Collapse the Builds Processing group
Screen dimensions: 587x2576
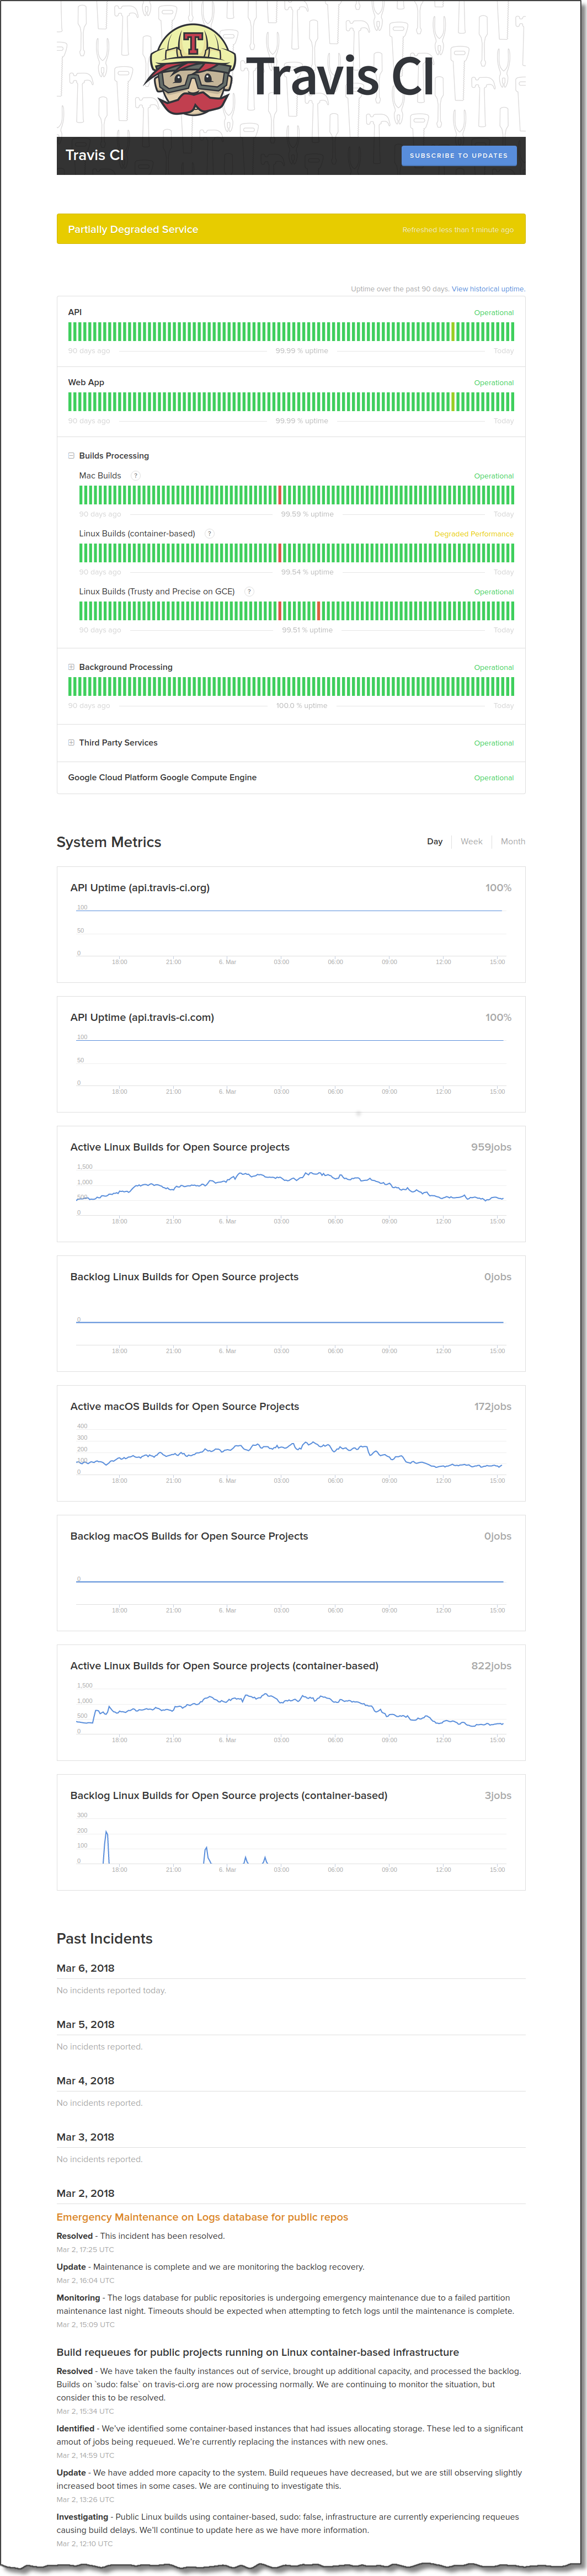(71, 456)
